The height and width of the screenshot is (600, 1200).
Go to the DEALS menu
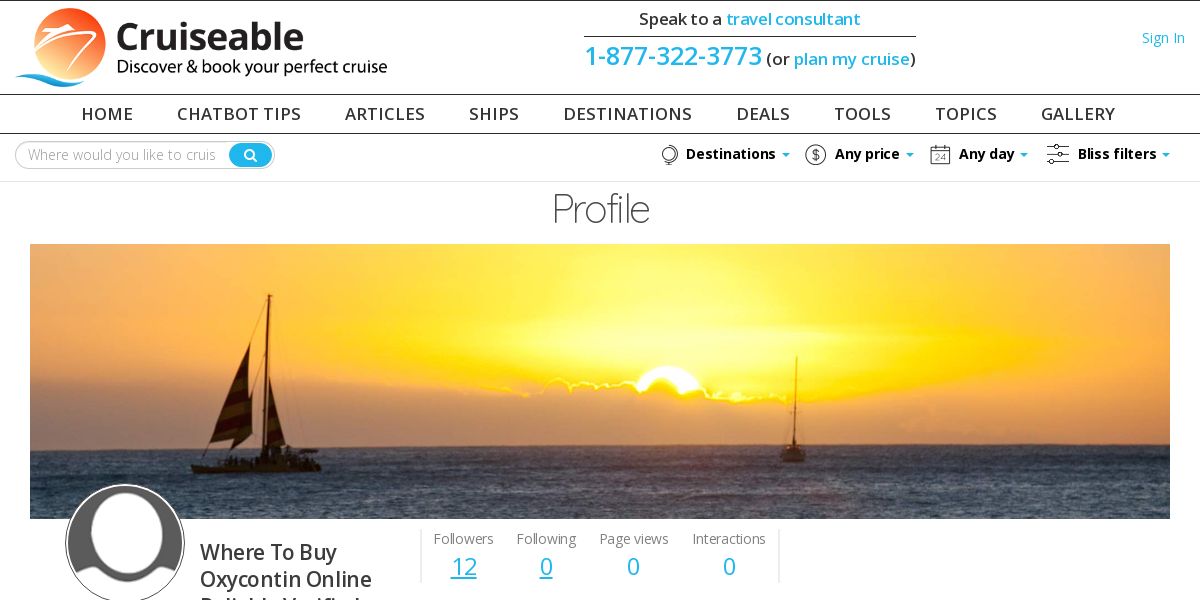point(763,114)
